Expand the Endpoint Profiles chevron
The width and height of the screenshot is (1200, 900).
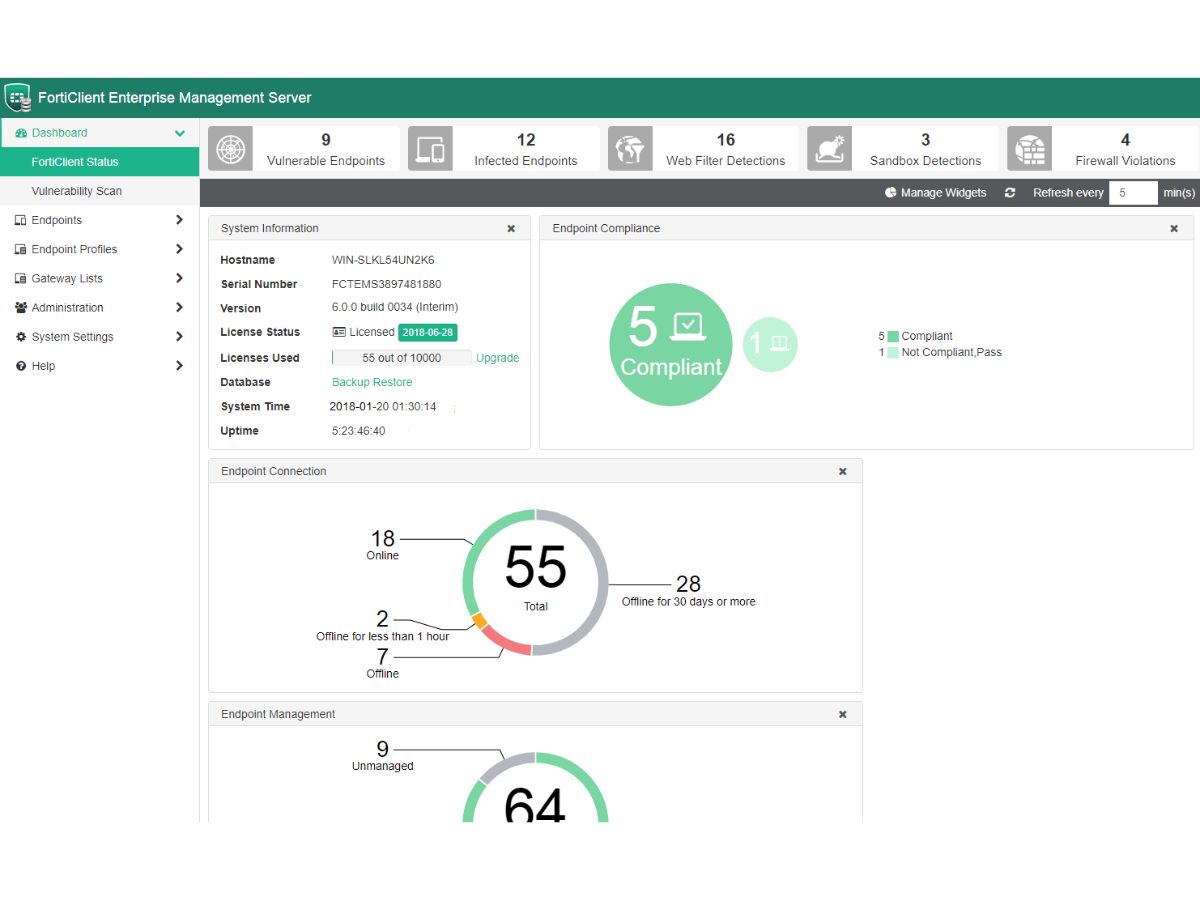[180, 249]
